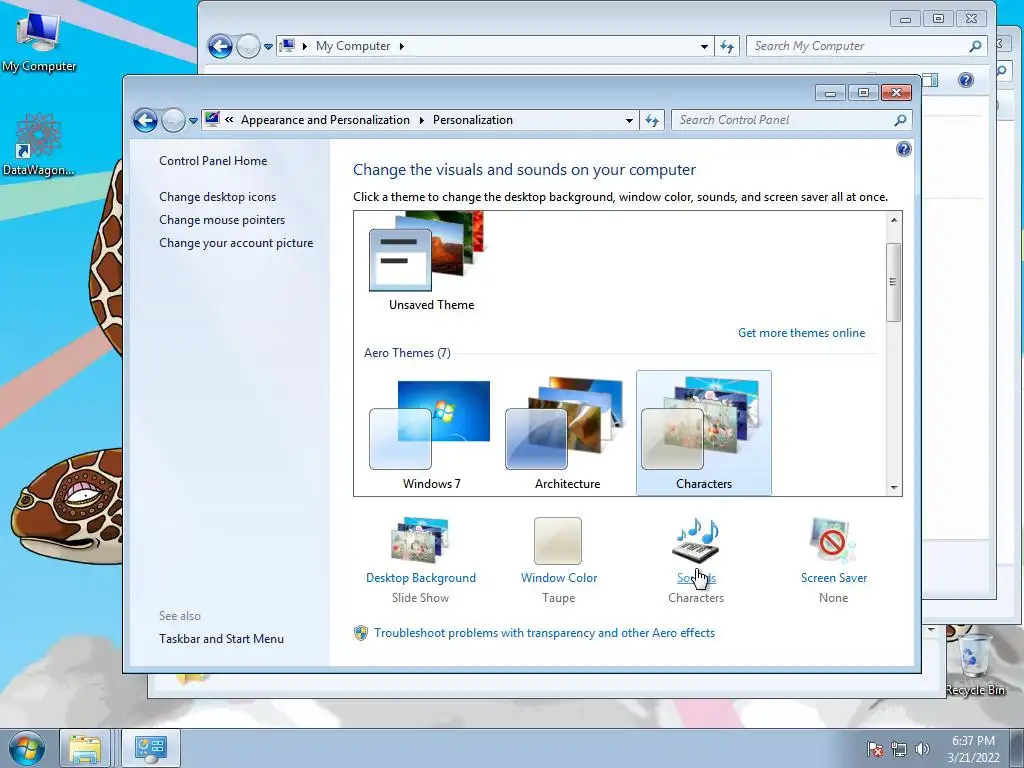Click forward arrow in Personalization window

click(173, 120)
